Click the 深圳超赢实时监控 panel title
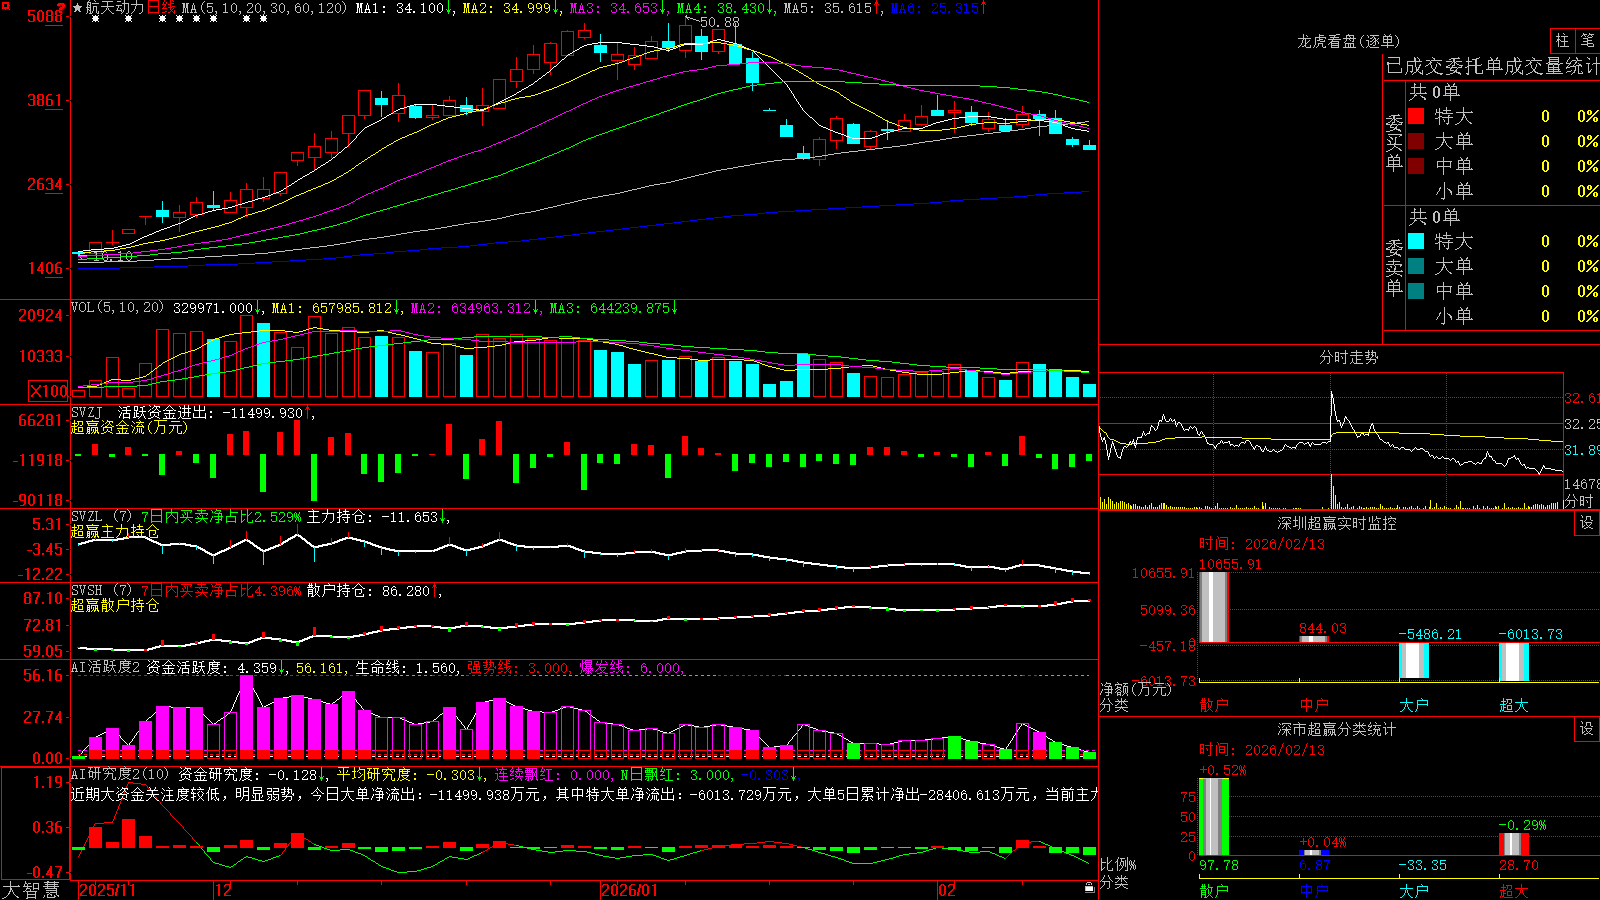This screenshot has height=900, width=1600. [x=1337, y=523]
